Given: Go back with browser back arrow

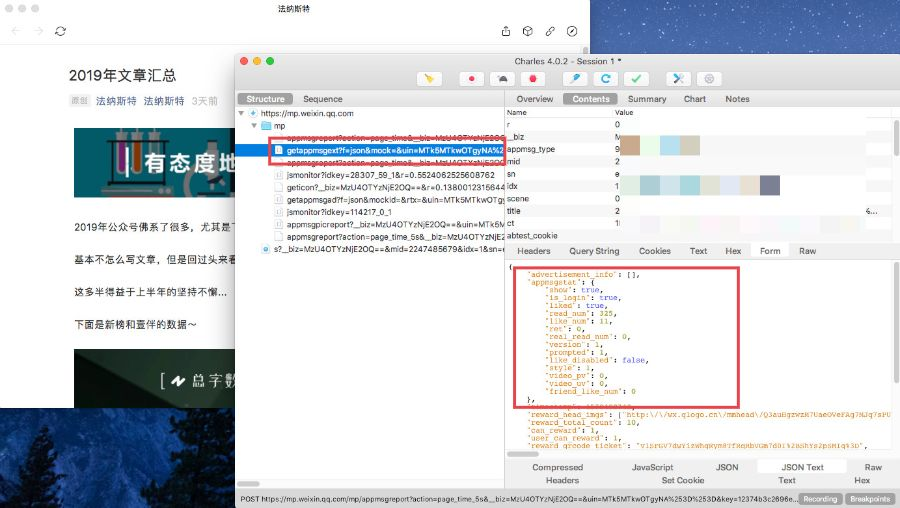Looking at the screenshot, I should tap(16, 31).
